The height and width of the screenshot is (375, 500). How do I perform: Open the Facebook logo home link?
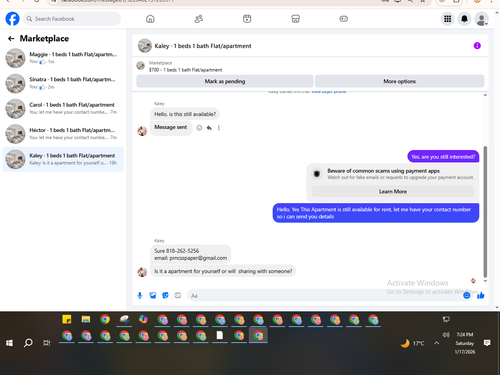tap(12, 19)
